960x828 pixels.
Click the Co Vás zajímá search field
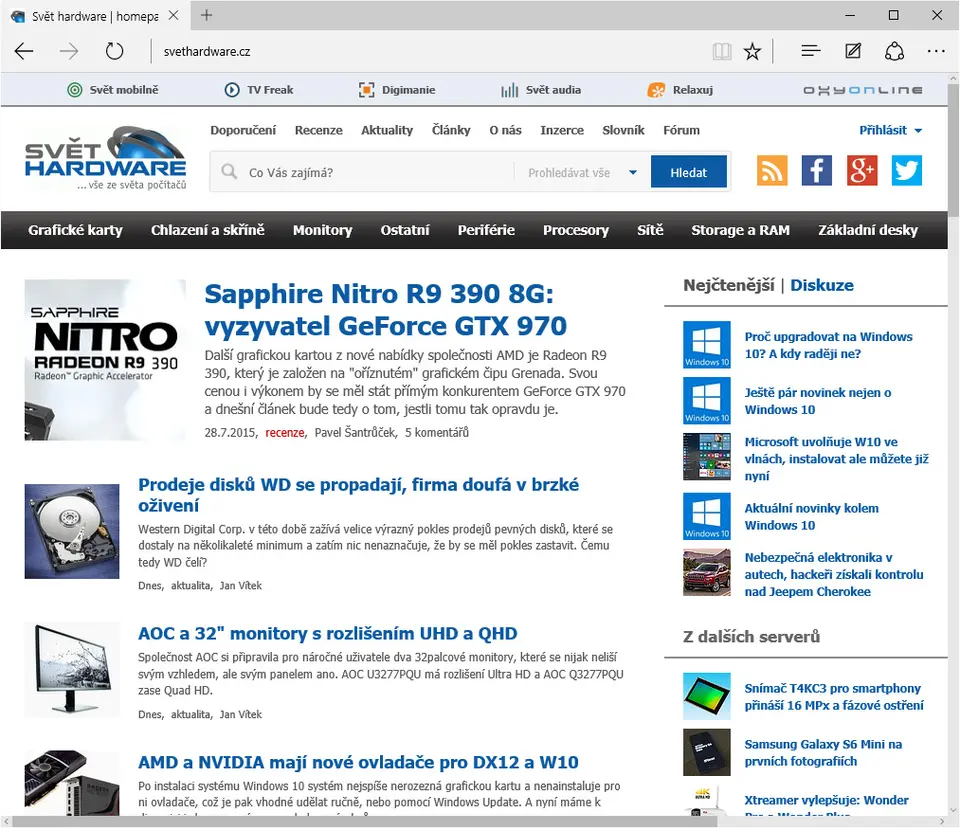[375, 172]
